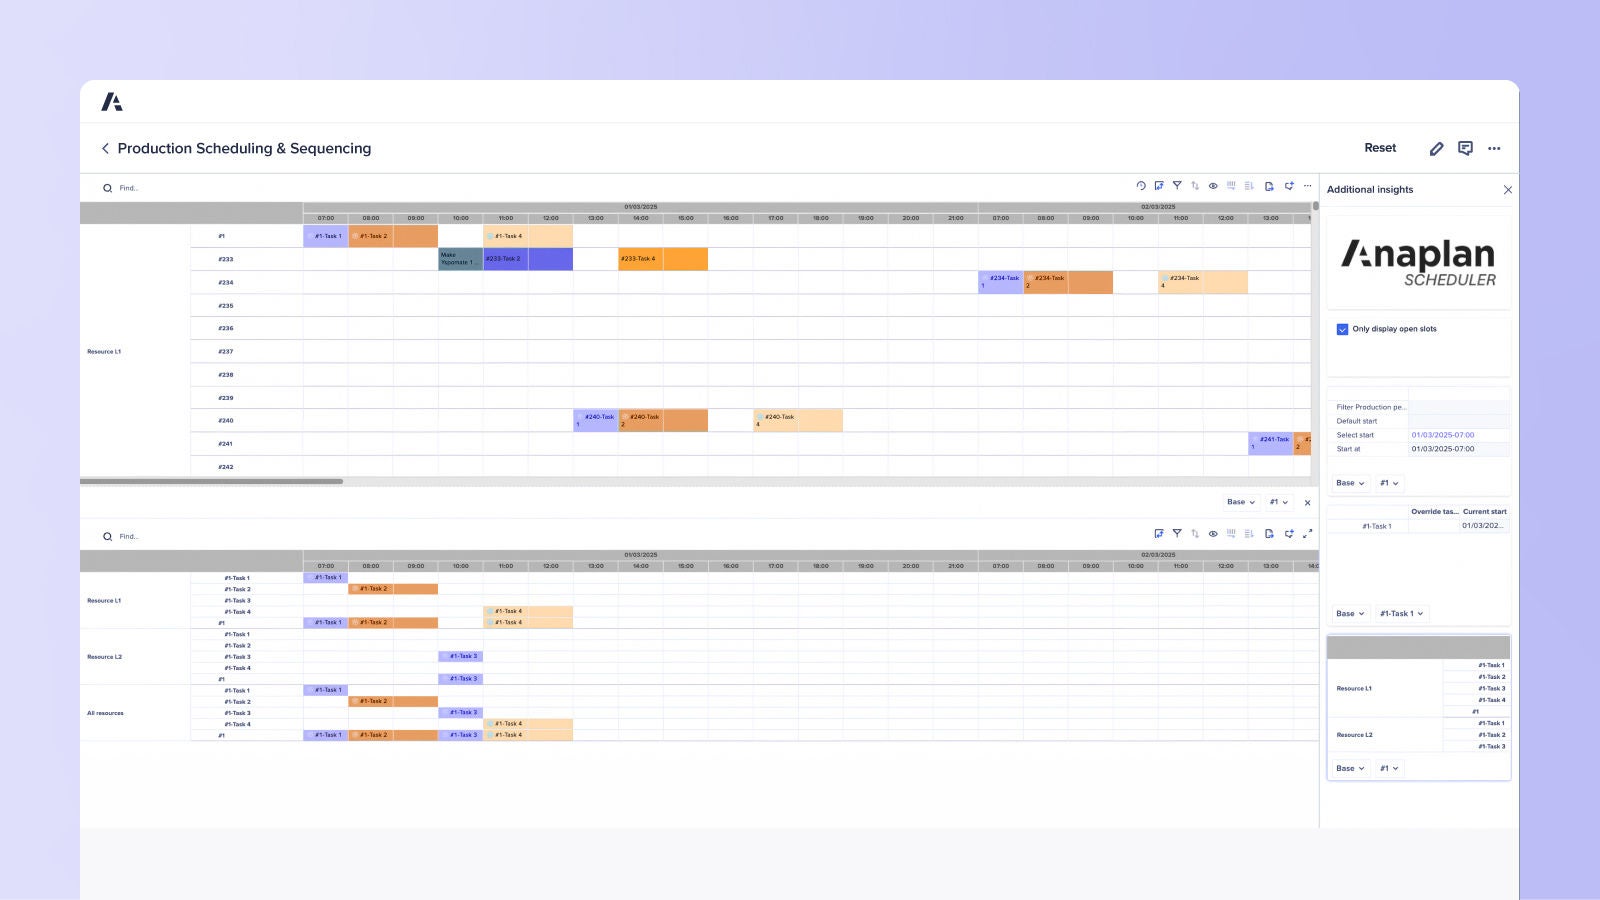Click the expand-to-fullscreen icon on the bottom chart

point(1309,536)
